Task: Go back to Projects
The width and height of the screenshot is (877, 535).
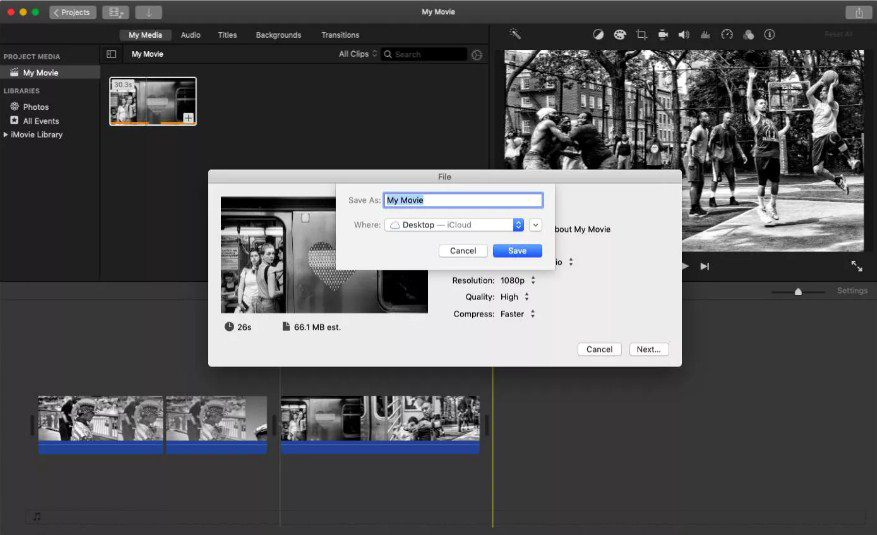Action: tap(73, 12)
